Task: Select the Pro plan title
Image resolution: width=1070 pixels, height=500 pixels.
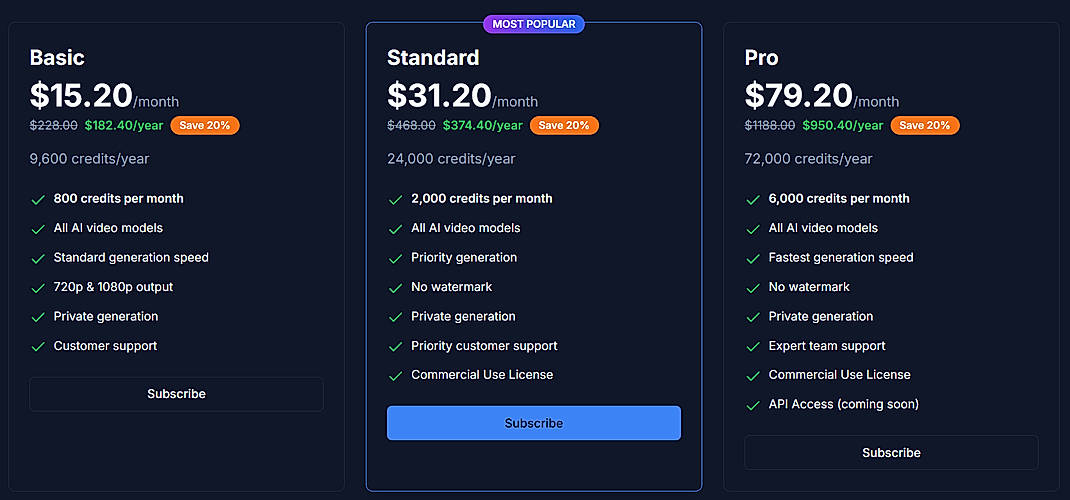Action: 762,58
